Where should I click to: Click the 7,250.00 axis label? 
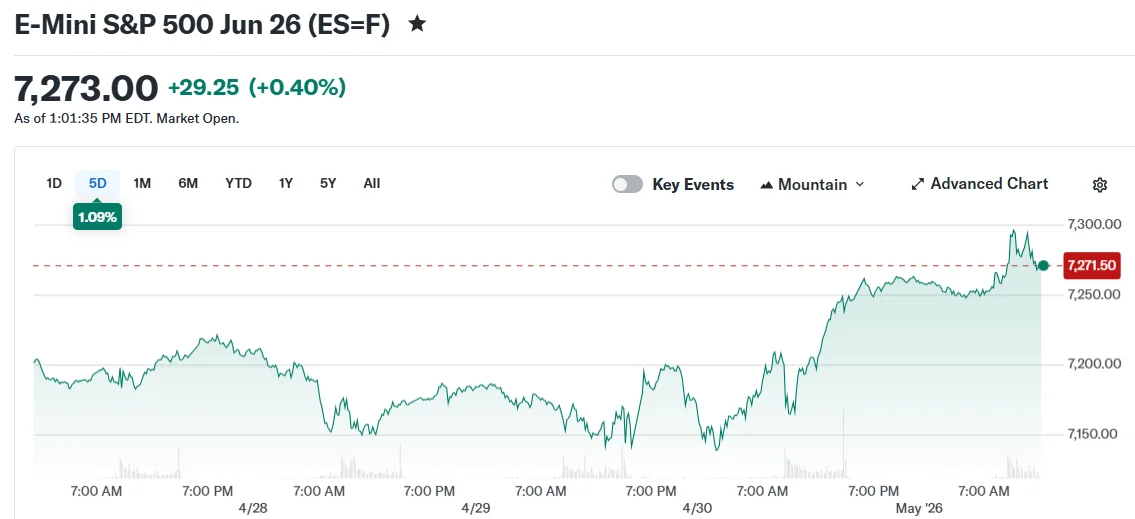pos(1094,295)
